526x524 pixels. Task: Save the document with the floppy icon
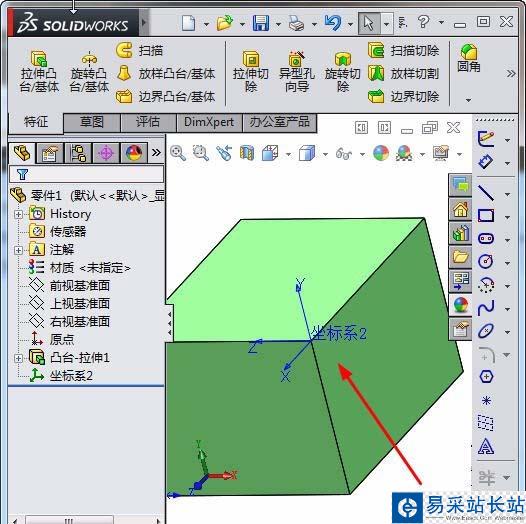click(x=261, y=23)
